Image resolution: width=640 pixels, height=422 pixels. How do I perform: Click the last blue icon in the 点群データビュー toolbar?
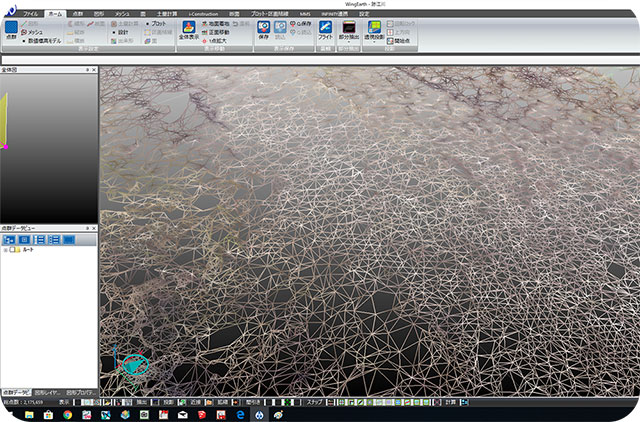pos(69,240)
